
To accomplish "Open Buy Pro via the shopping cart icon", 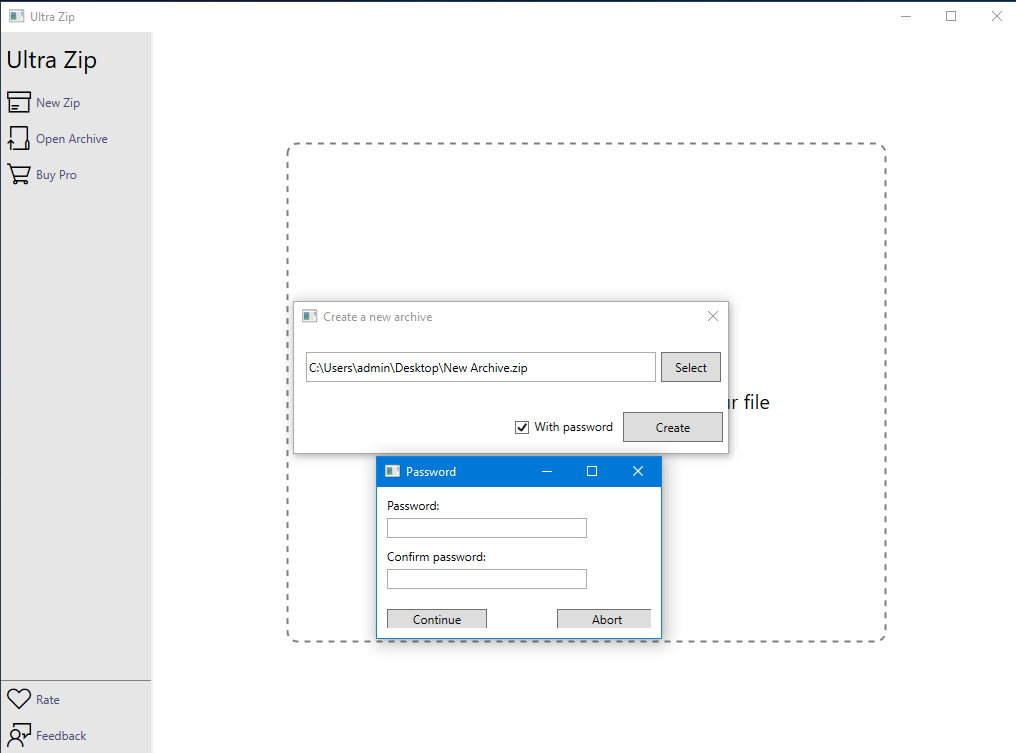I will (x=18, y=173).
